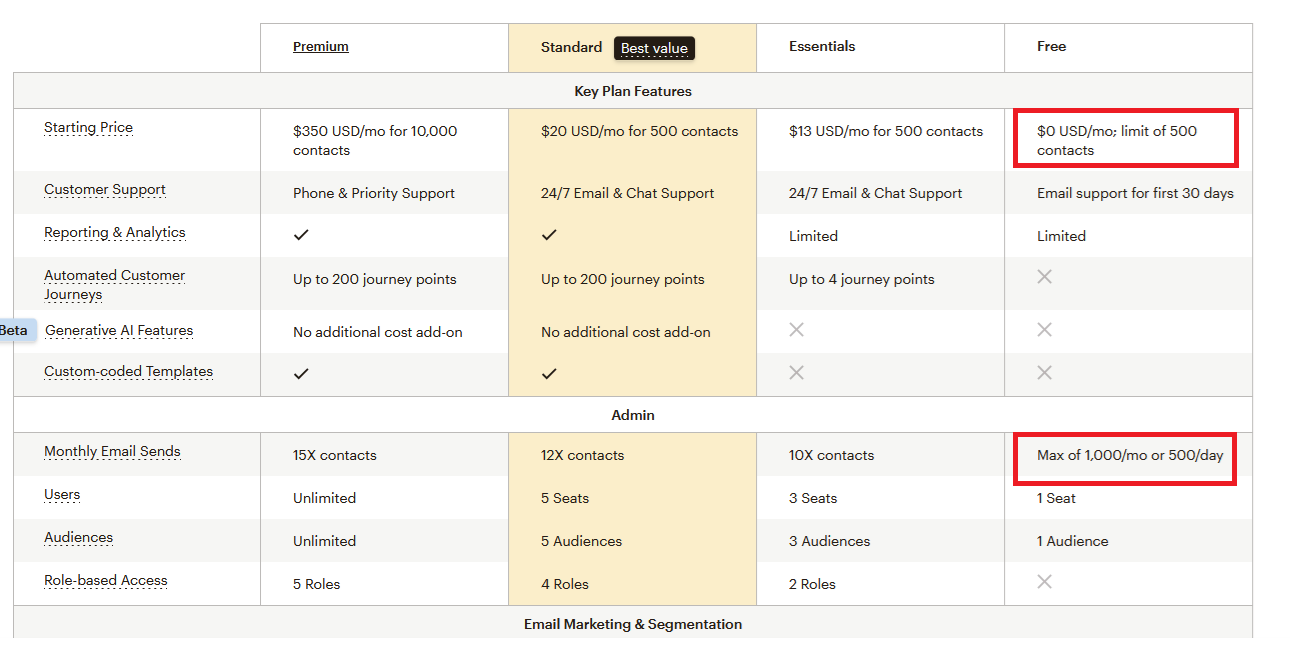Open Role-based Access feature details
Viewport: 1290px width, 654px height.
tap(106, 581)
